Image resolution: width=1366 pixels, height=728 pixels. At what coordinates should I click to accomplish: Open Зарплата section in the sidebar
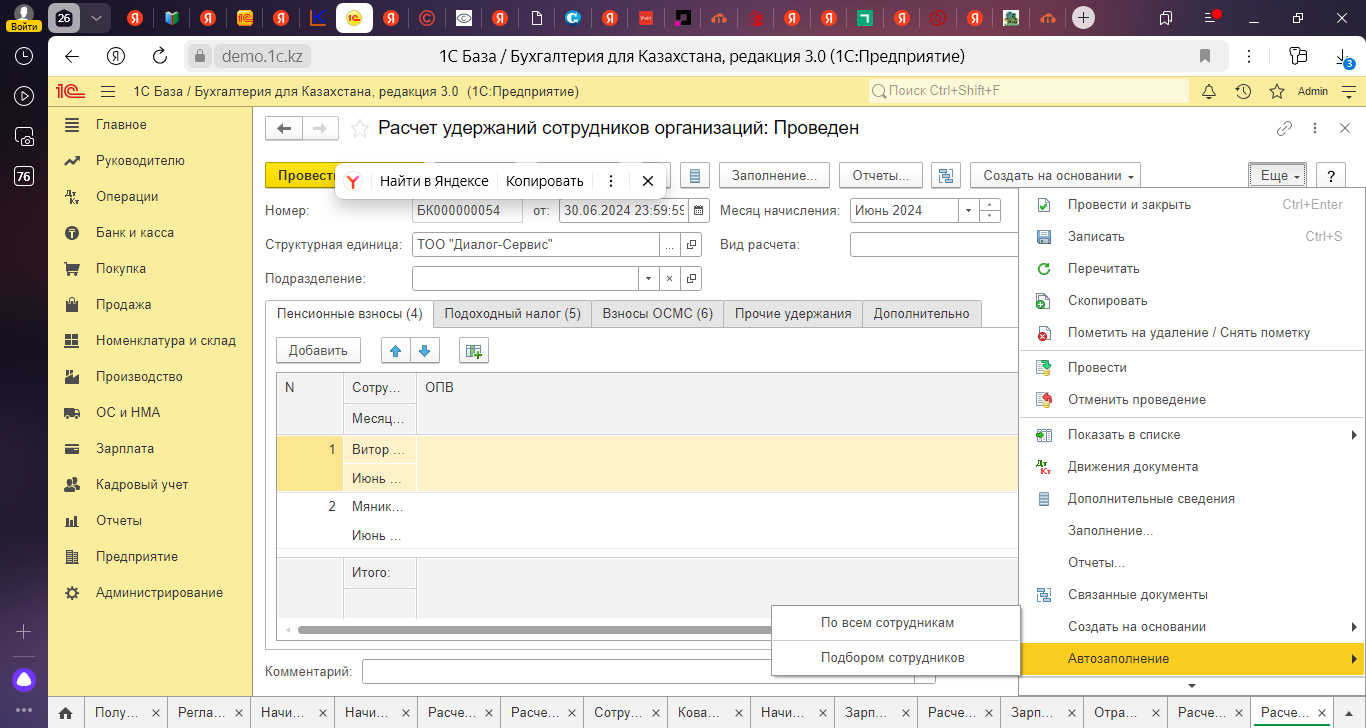(x=125, y=449)
